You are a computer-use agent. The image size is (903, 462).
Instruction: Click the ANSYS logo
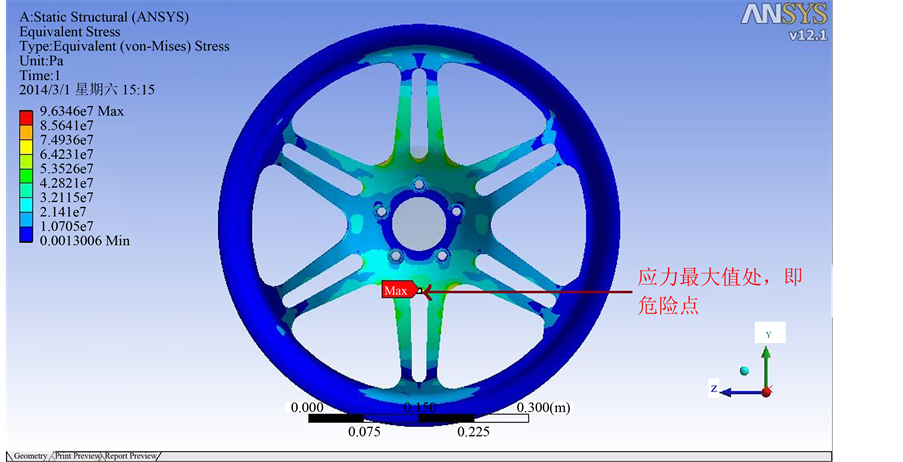(783, 15)
